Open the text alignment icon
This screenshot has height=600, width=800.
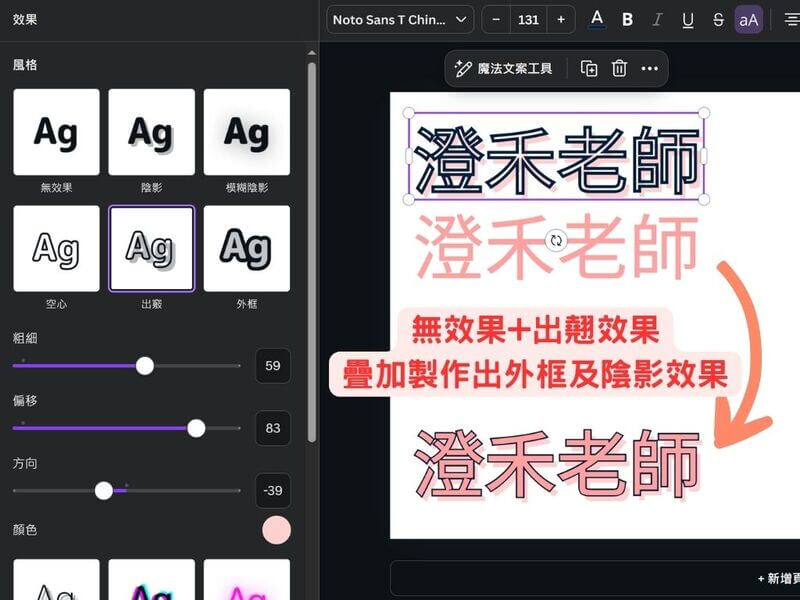pyautogui.click(x=791, y=19)
